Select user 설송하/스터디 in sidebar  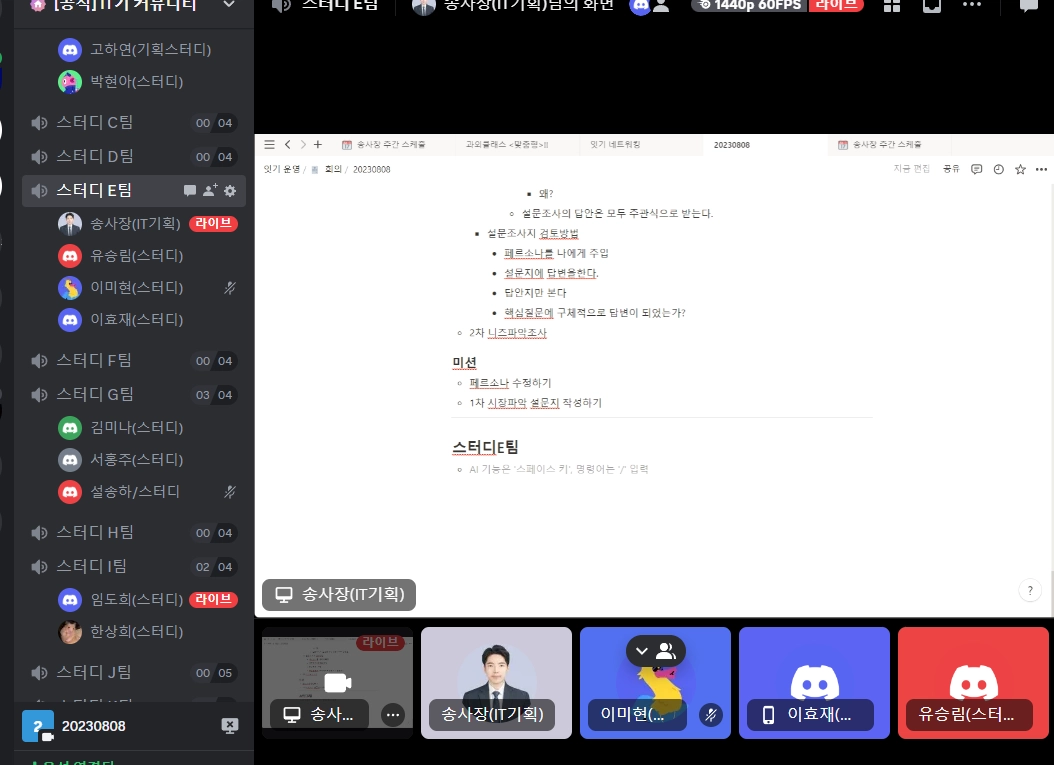click(148, 492)
